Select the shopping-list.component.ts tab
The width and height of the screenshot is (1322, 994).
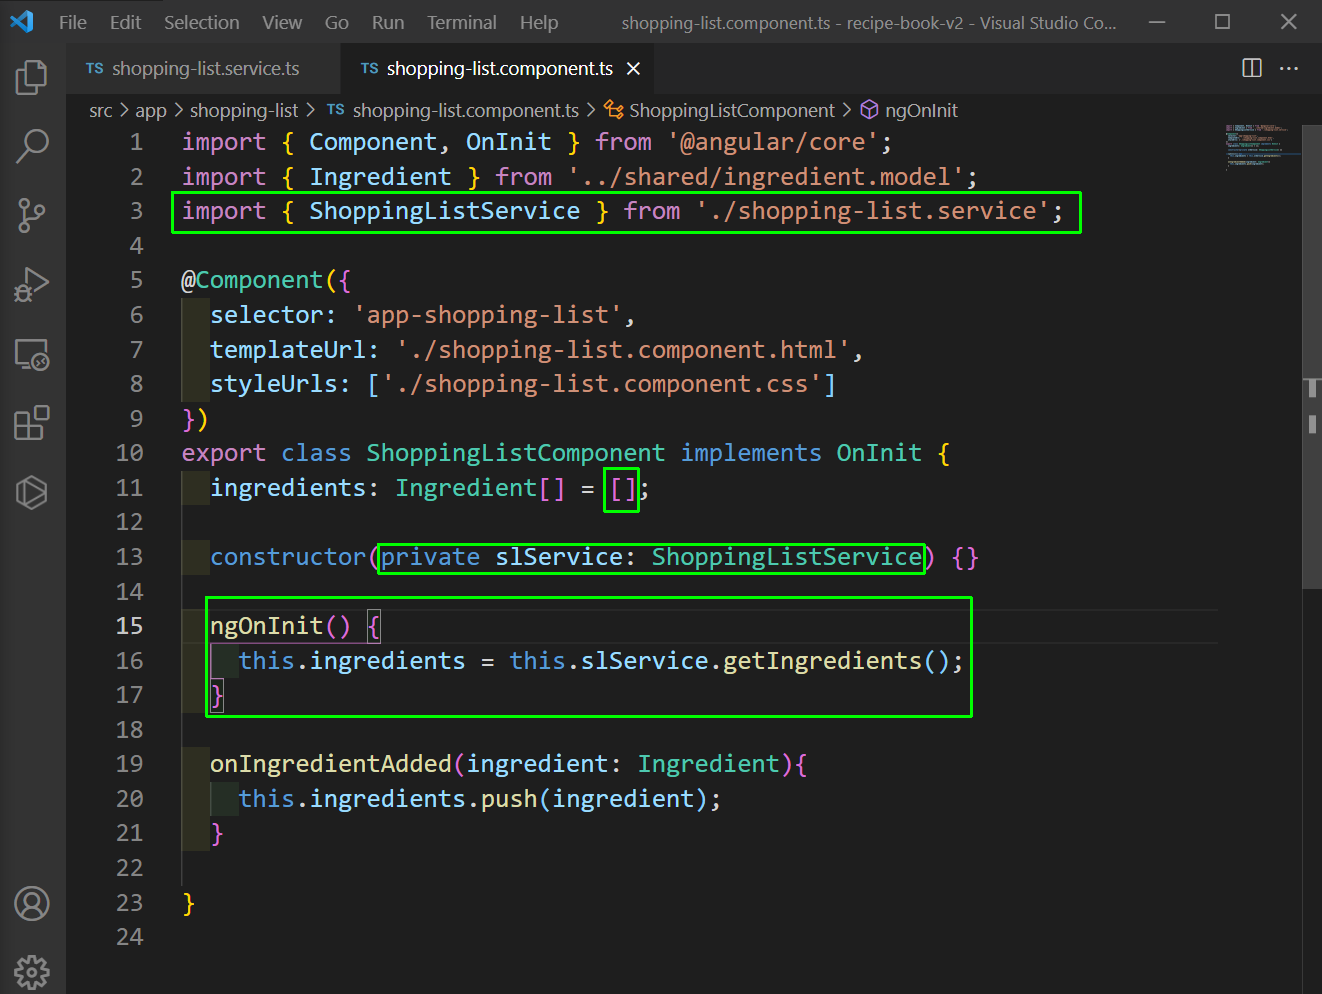pyautogui.click(x=497, y=68)
